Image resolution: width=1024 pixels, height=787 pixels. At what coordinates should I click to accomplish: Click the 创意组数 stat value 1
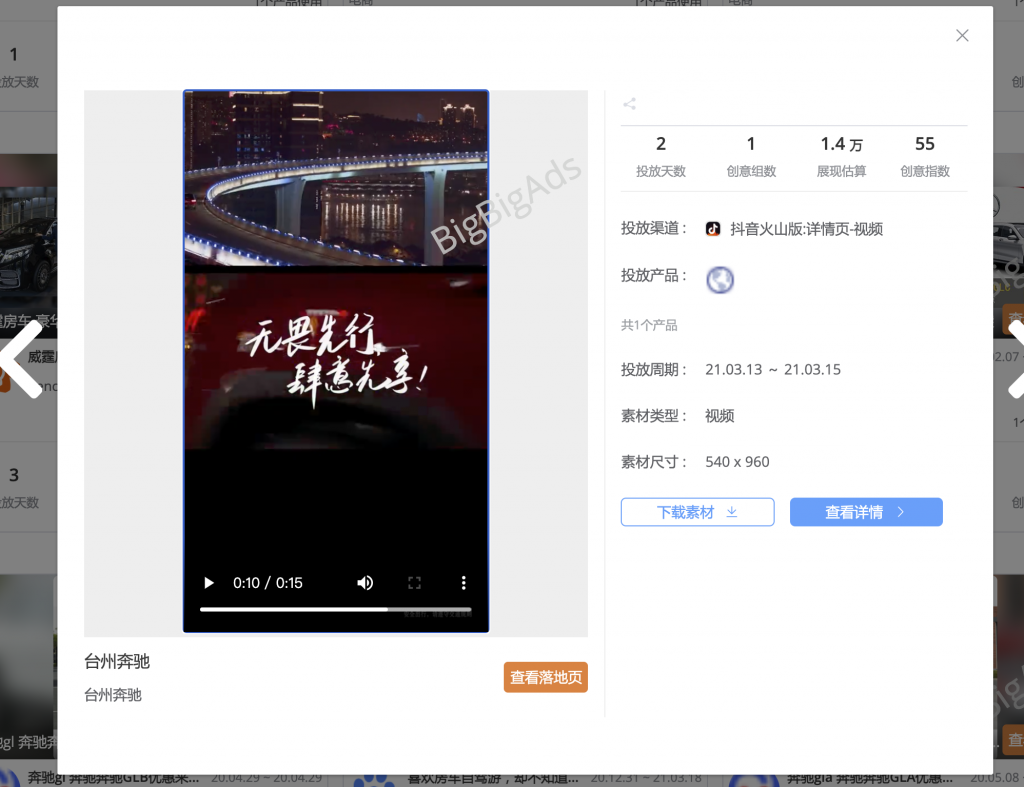tap(751, 144)
